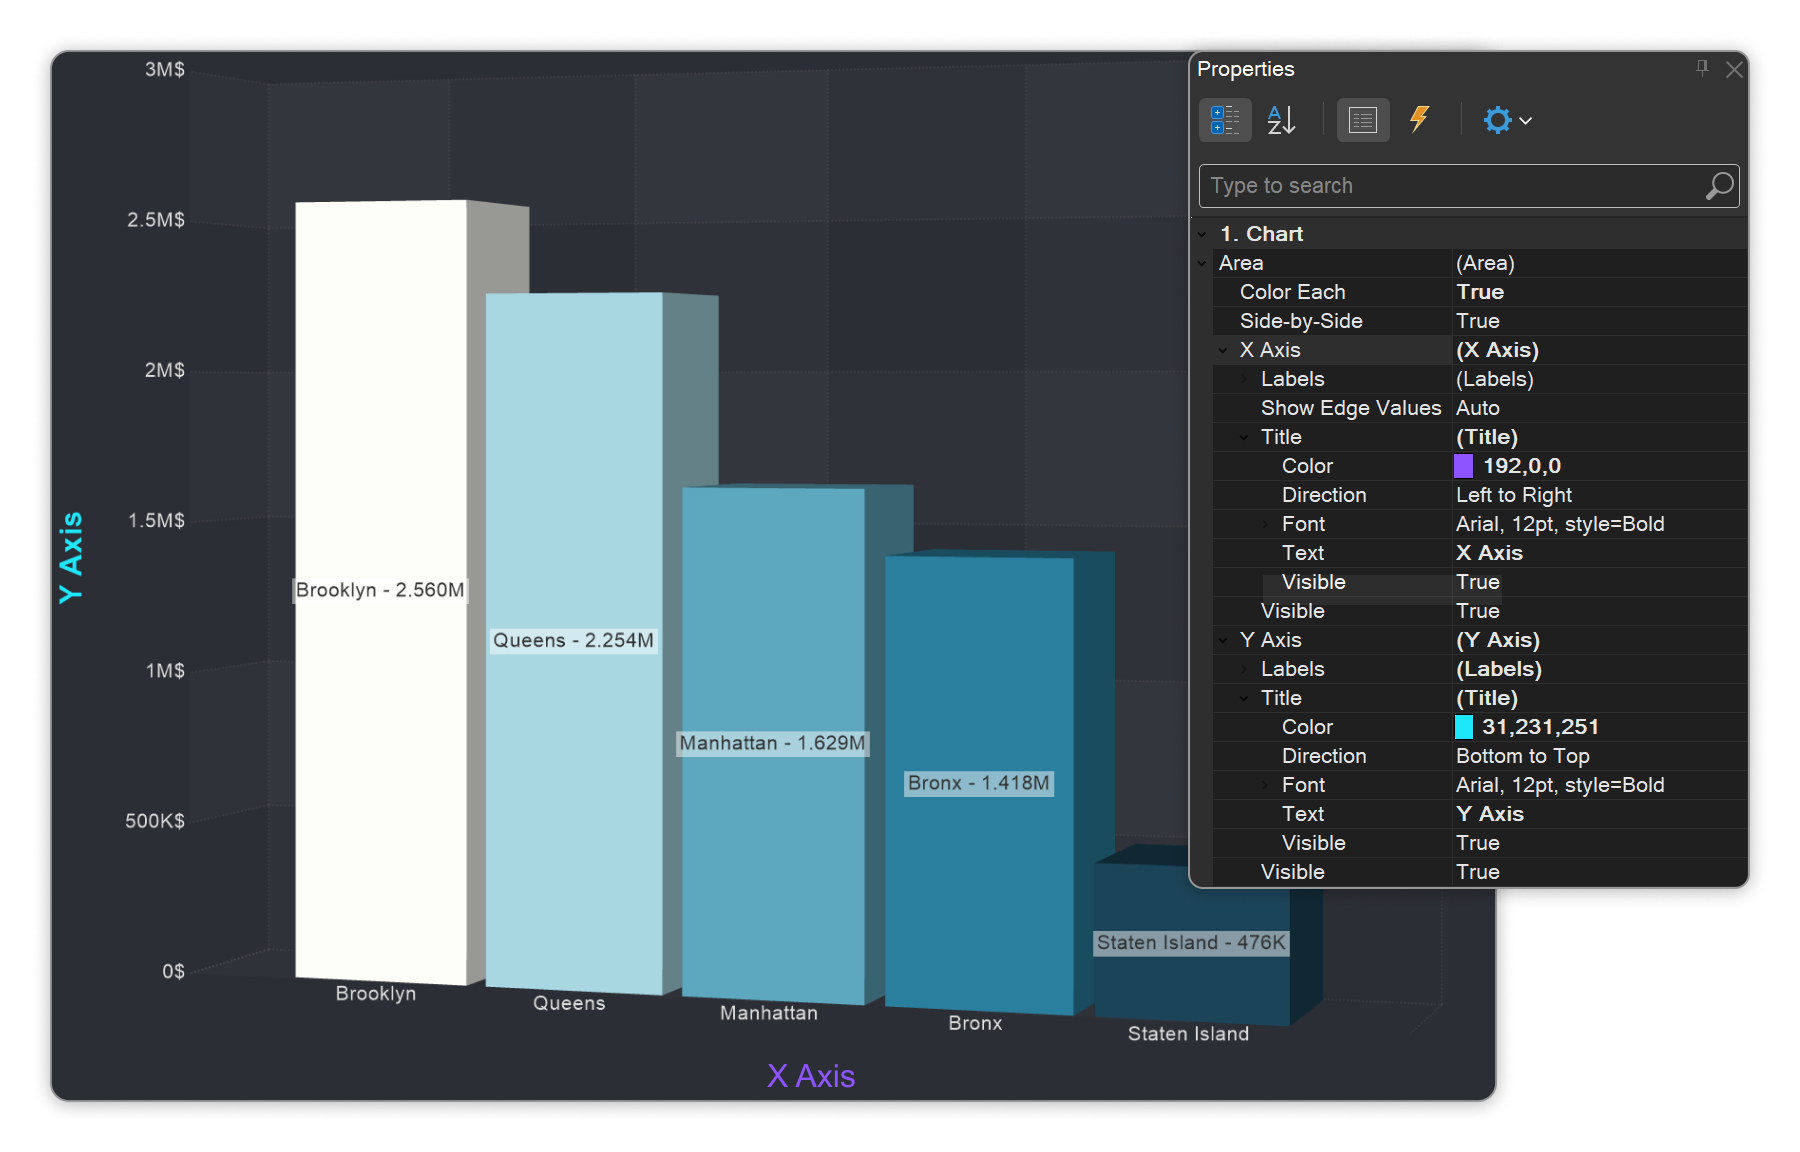Expand the X Axis Title Font node
The height and width of the screenshot is (1152, 1800).
point(1265,524)
